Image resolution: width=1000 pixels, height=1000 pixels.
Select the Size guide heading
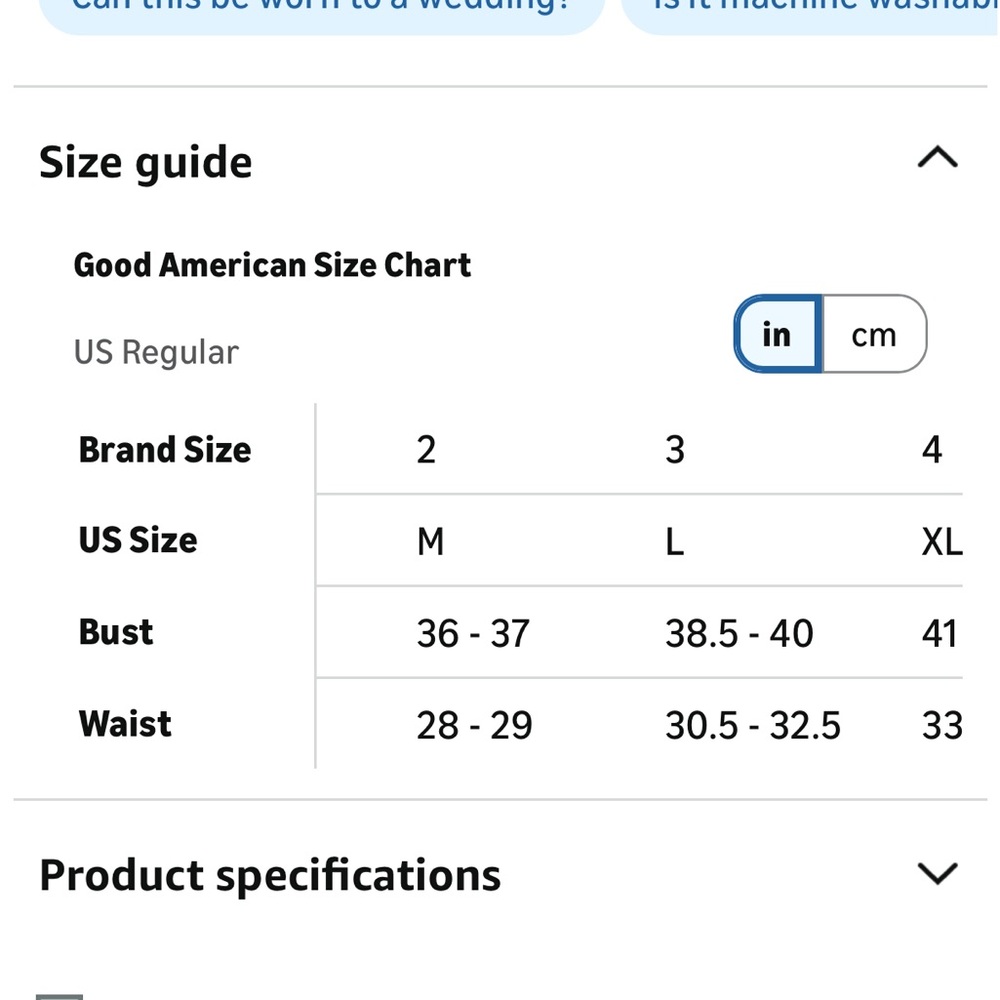coord(145,163)
